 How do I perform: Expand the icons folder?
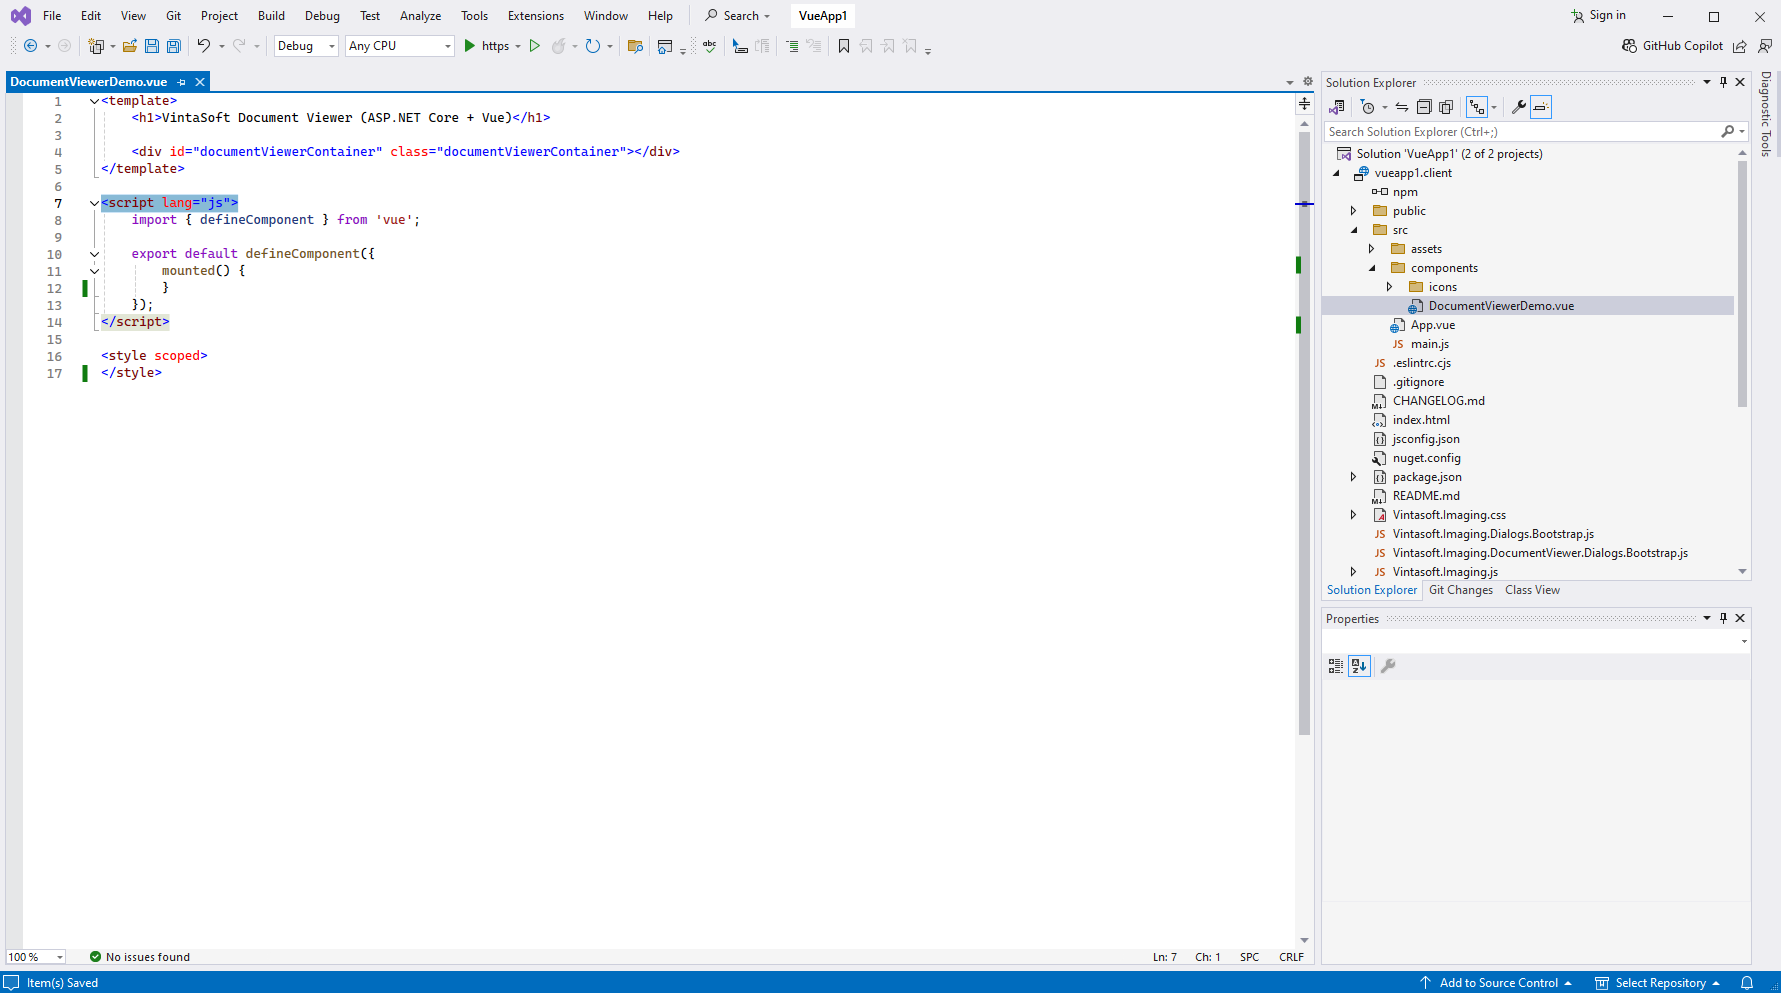click(1390, 287)
